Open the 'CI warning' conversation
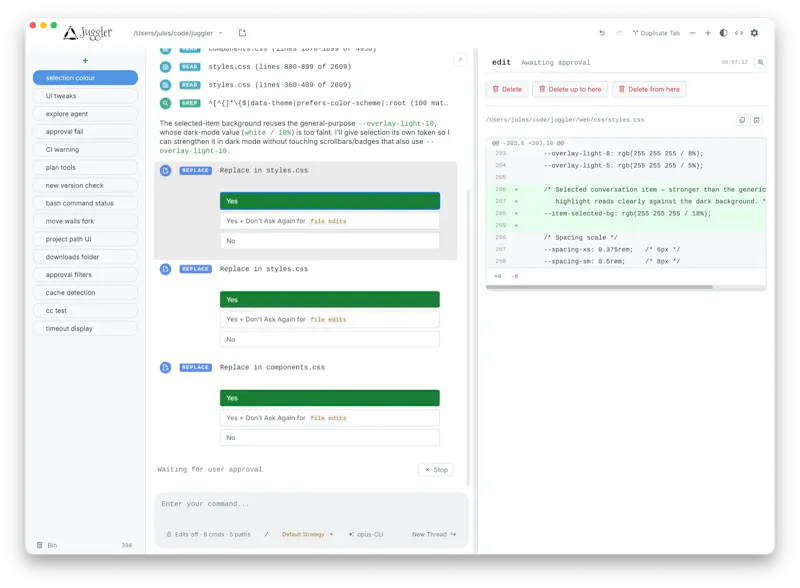Screen dimensions: 800x588 tap(85, 150)
